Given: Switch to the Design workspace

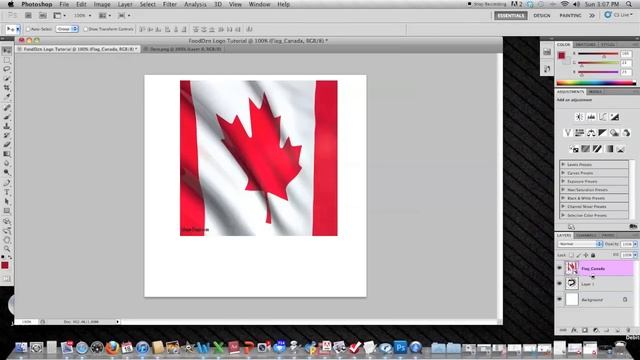Looking at the screenshot, I should pos(542,16).
